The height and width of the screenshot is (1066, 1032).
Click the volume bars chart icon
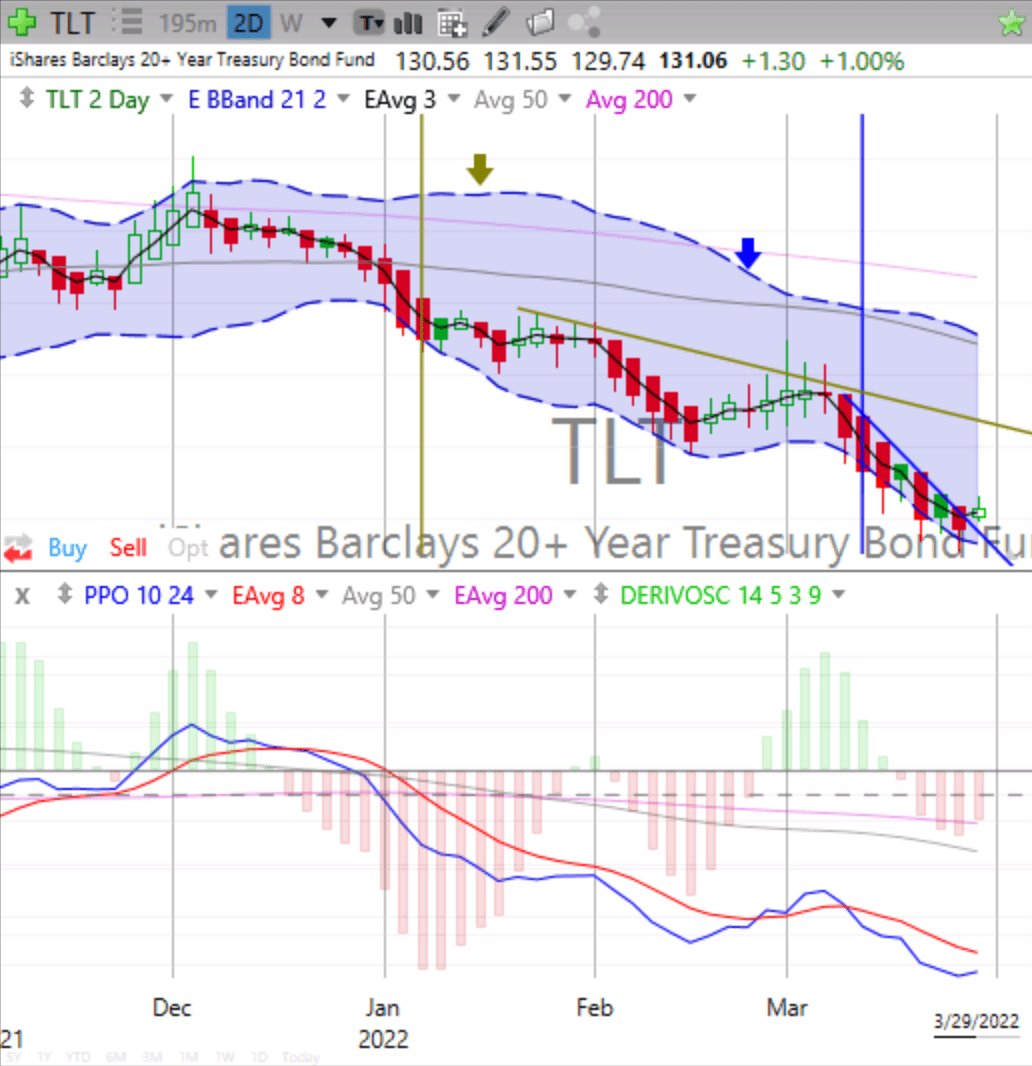[410, 22]
